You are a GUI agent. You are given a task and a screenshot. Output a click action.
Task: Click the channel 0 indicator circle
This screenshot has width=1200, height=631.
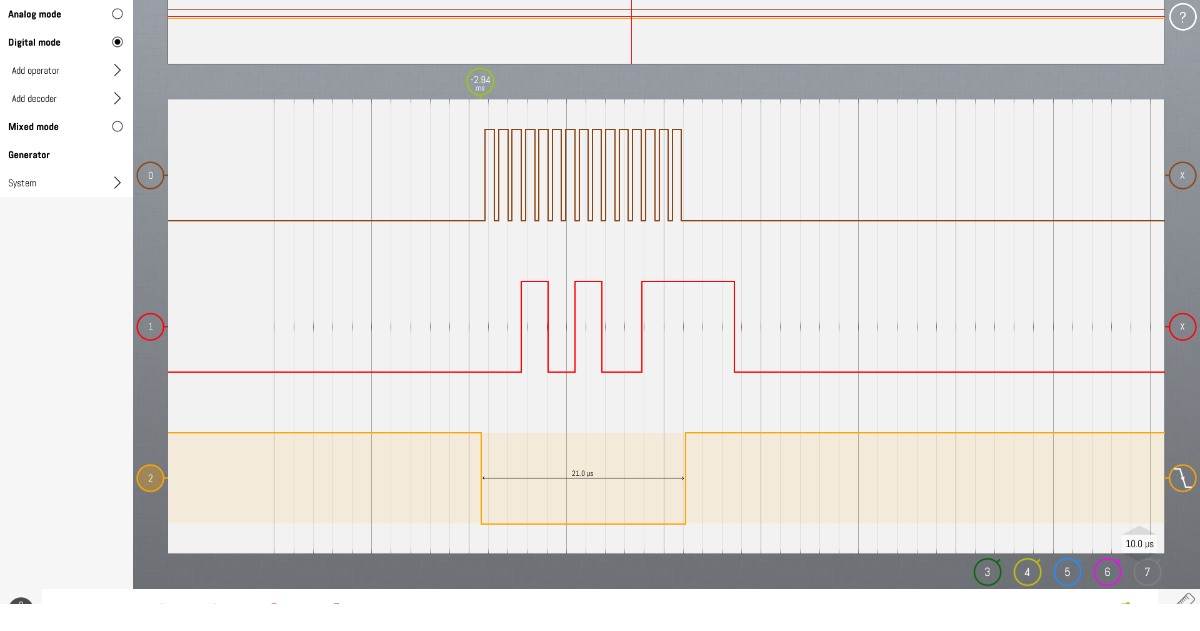pyautogui.click(x=151, y=176)
